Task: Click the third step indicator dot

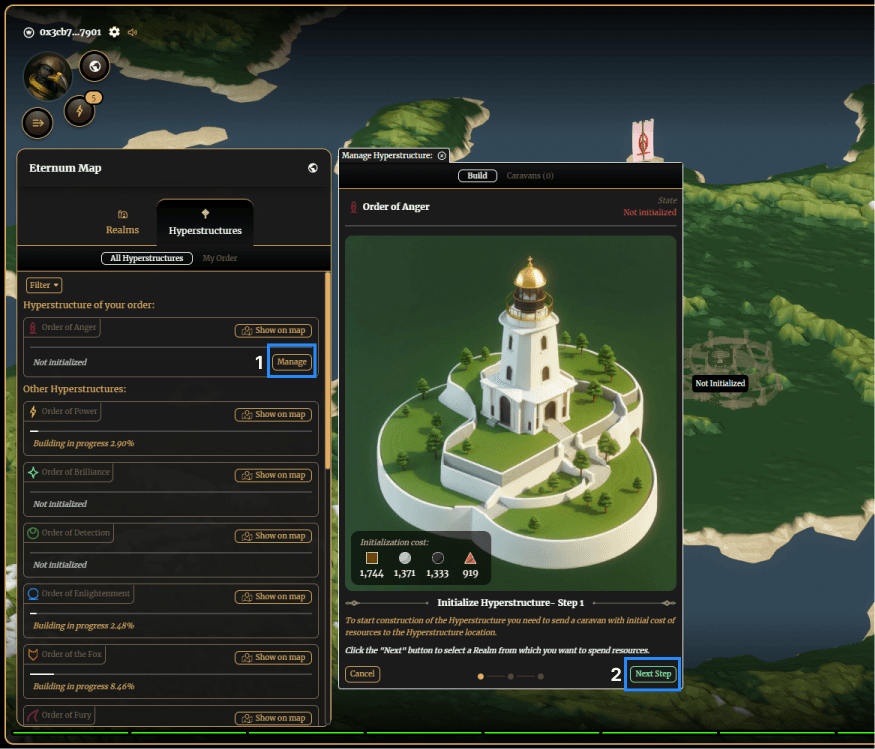Action: coord(541,676)
